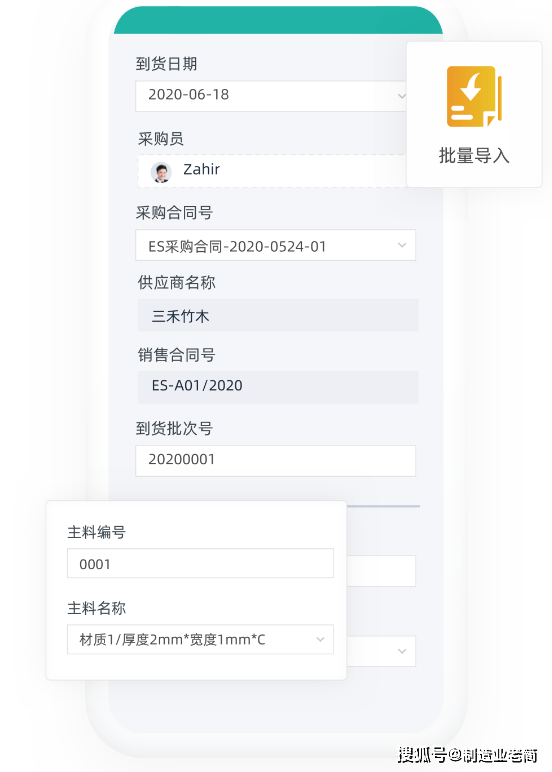Click the 材质1/厚度2mm material name selector
Viewport: 552px width, 772px height.
click(x=200, y=640)
